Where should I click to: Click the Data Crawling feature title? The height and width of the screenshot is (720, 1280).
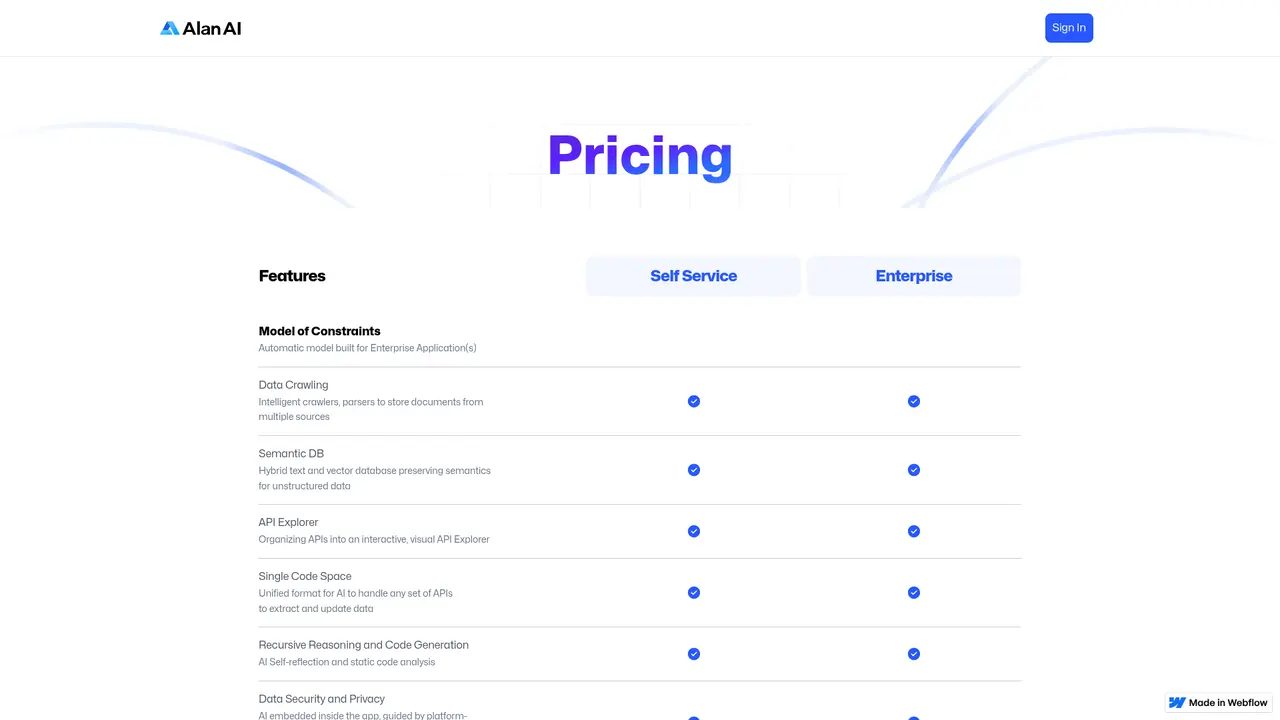click(293, 385)
